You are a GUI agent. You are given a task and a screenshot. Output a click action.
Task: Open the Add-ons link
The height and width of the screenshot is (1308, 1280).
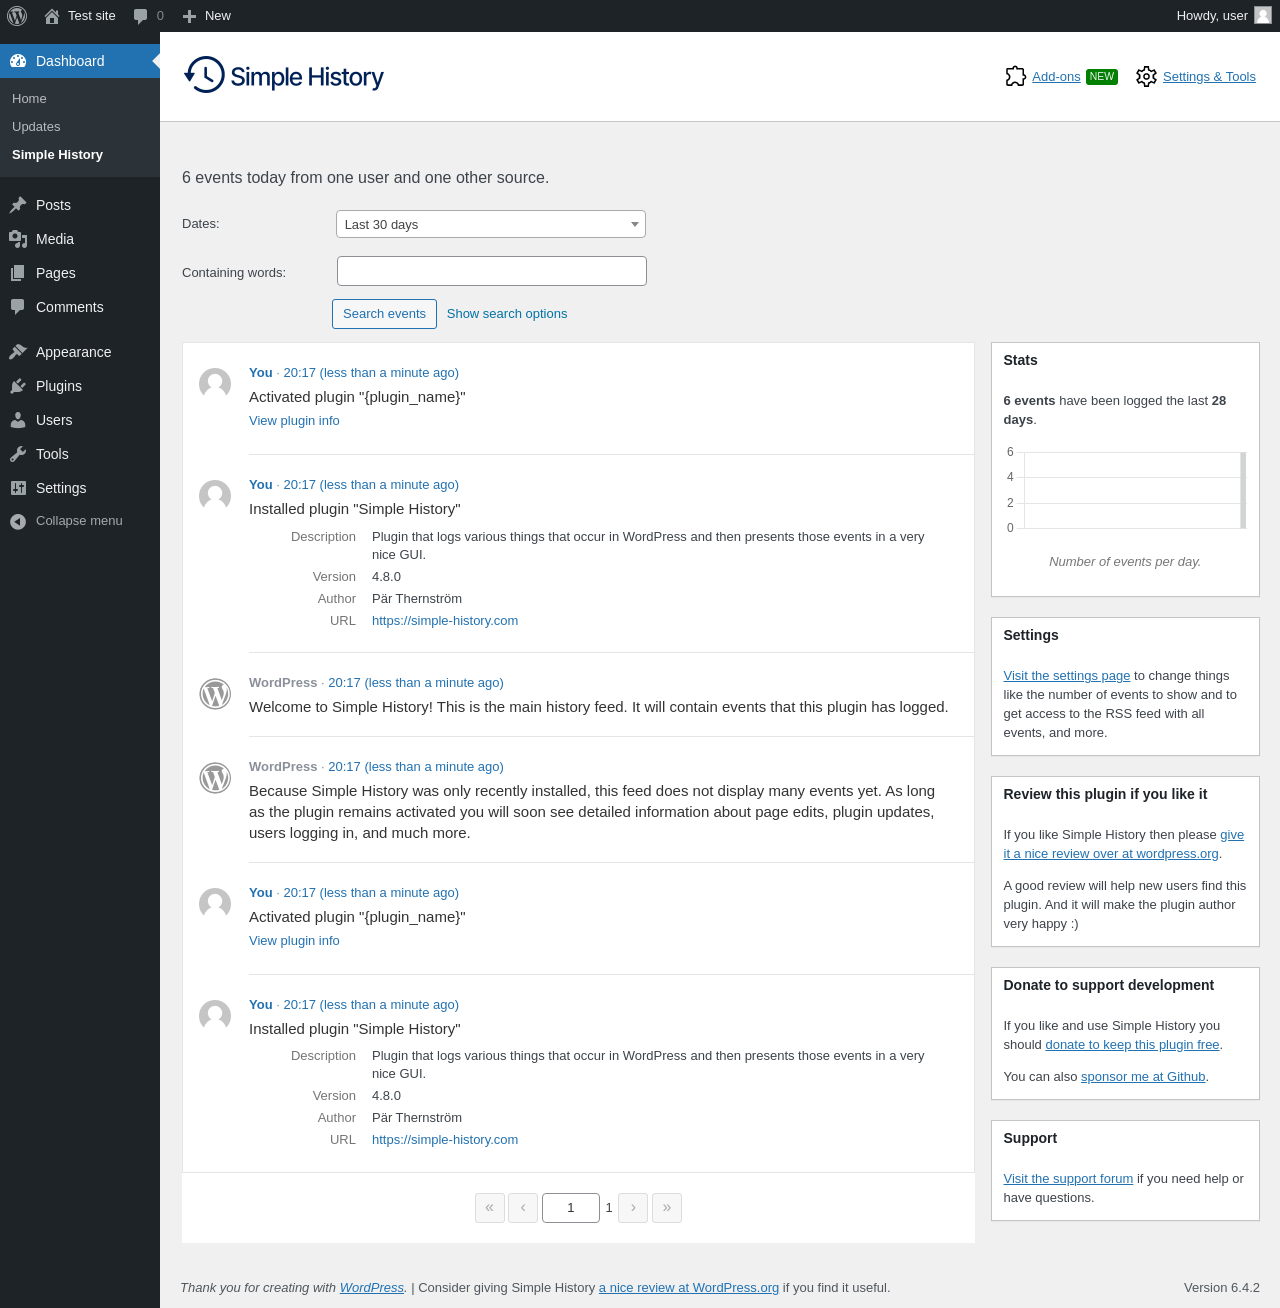1056,77
